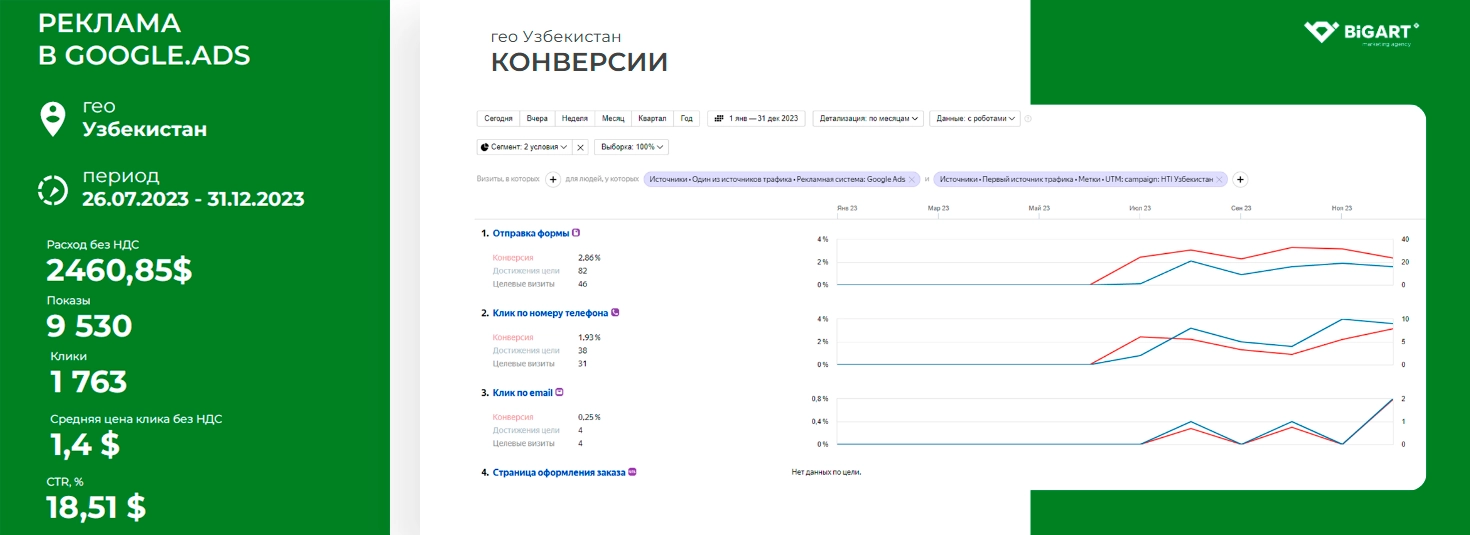Open the Клик по номеру телефона goal
1470x535 pixels.
click(550, 313)
